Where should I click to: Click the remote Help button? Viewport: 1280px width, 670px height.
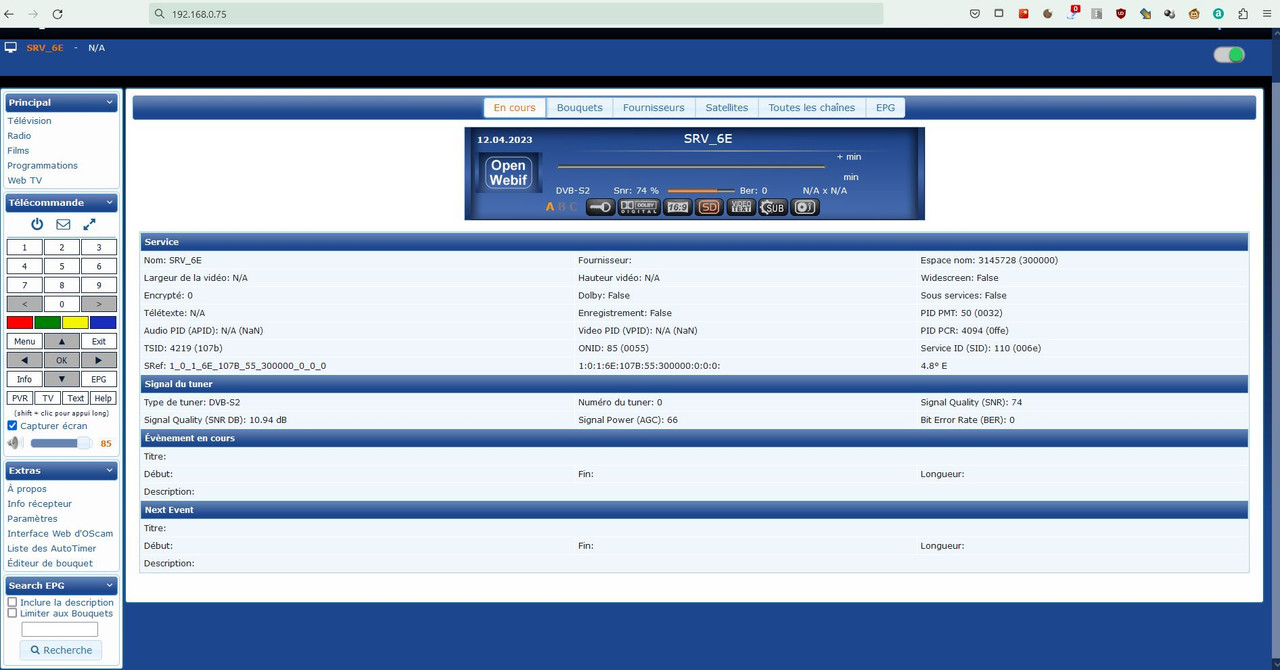coord(103,398)
